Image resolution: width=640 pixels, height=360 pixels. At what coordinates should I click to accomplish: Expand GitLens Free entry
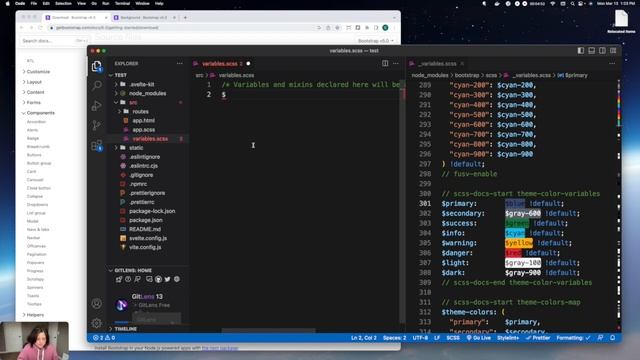coord(153,305)
